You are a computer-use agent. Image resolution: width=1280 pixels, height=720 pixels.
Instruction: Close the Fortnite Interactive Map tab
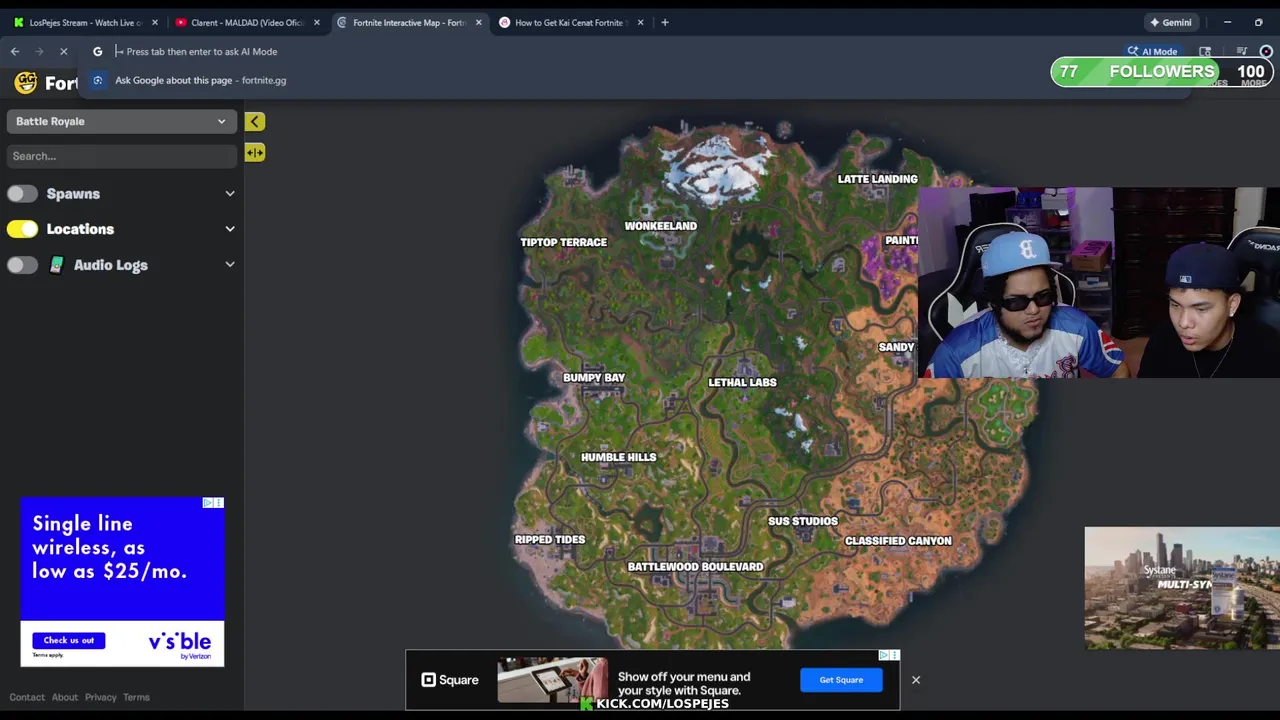coord(478,22)
